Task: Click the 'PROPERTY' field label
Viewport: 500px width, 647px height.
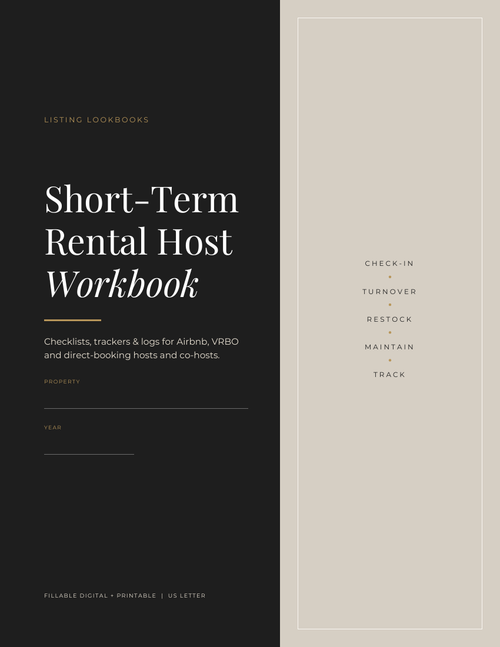Action: pos(62,382)
